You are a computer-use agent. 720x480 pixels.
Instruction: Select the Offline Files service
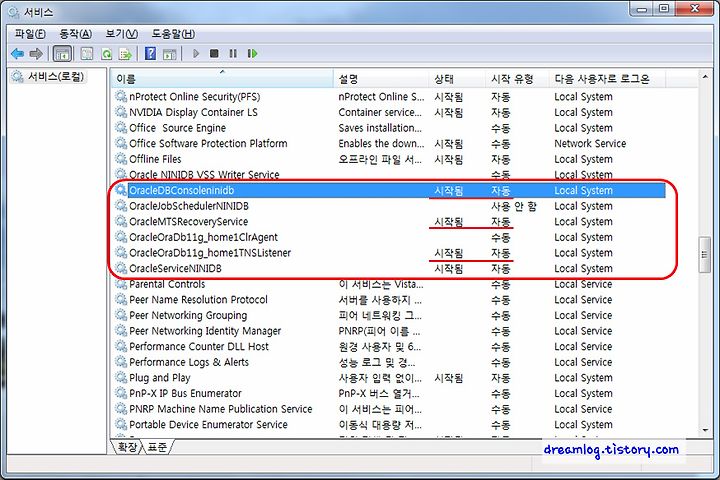tap(389, 159)
